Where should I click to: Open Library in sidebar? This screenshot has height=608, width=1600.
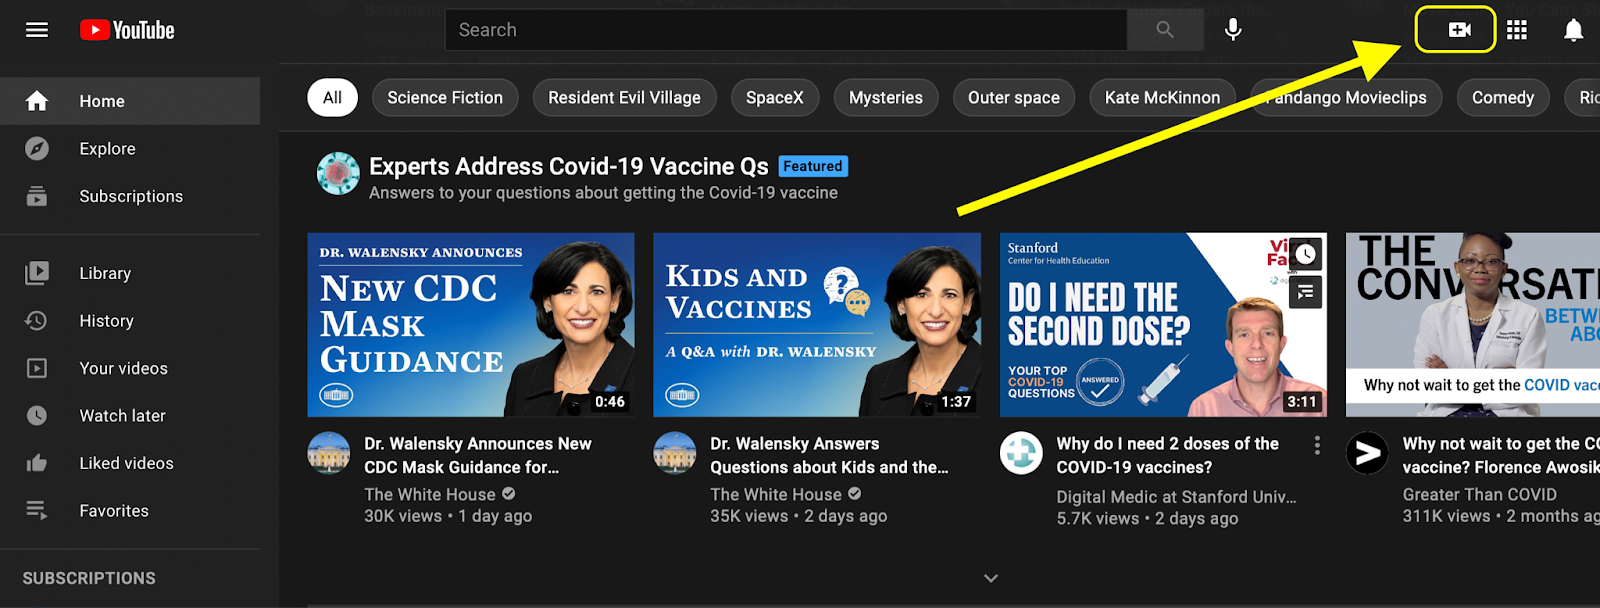click(130, 273)
